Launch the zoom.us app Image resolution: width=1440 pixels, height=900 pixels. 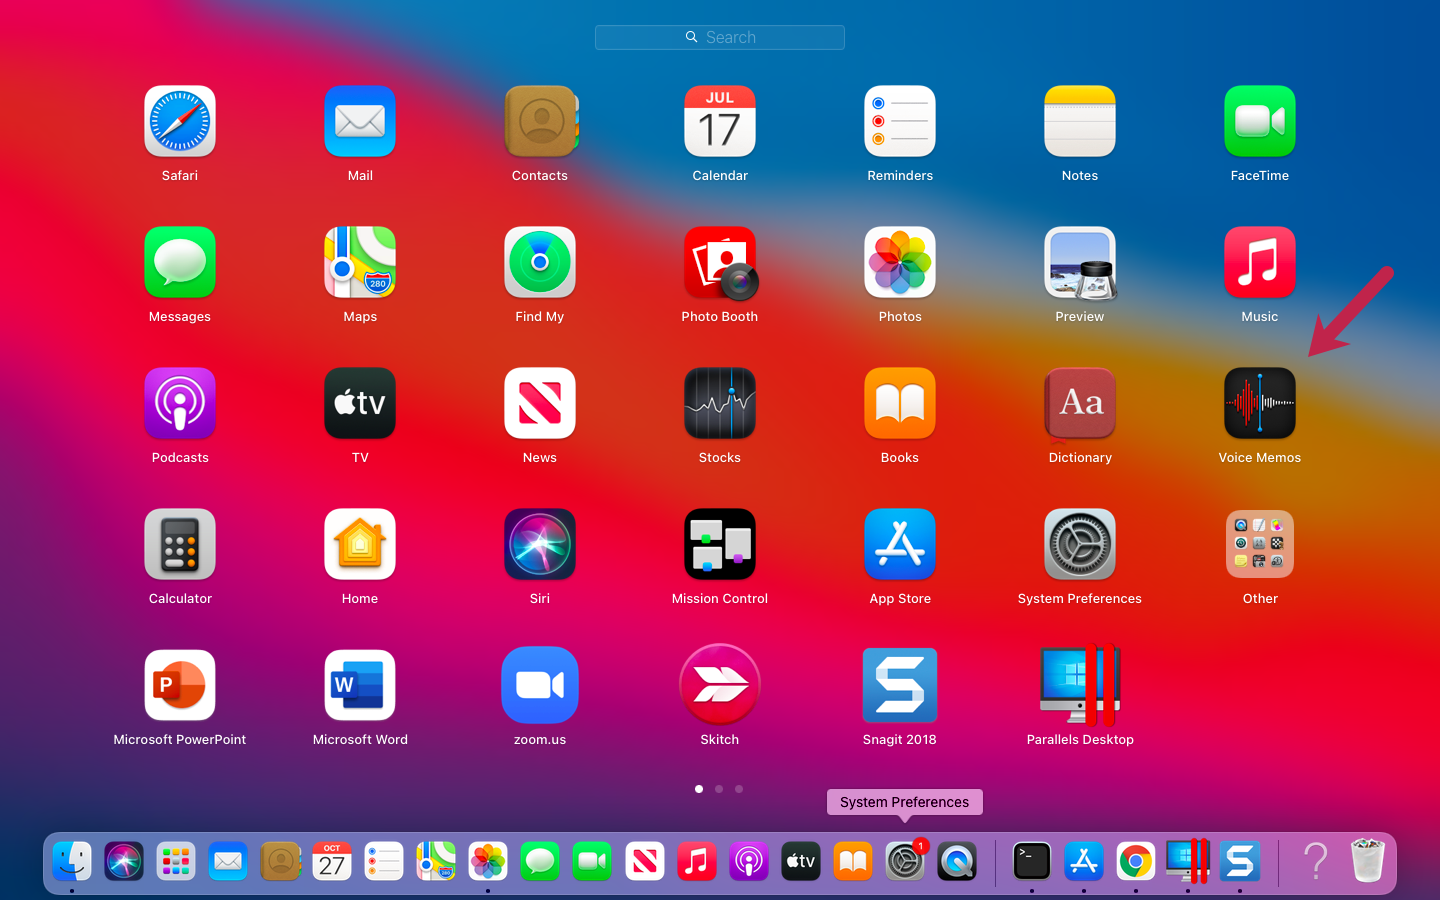[x=539, y=685]
